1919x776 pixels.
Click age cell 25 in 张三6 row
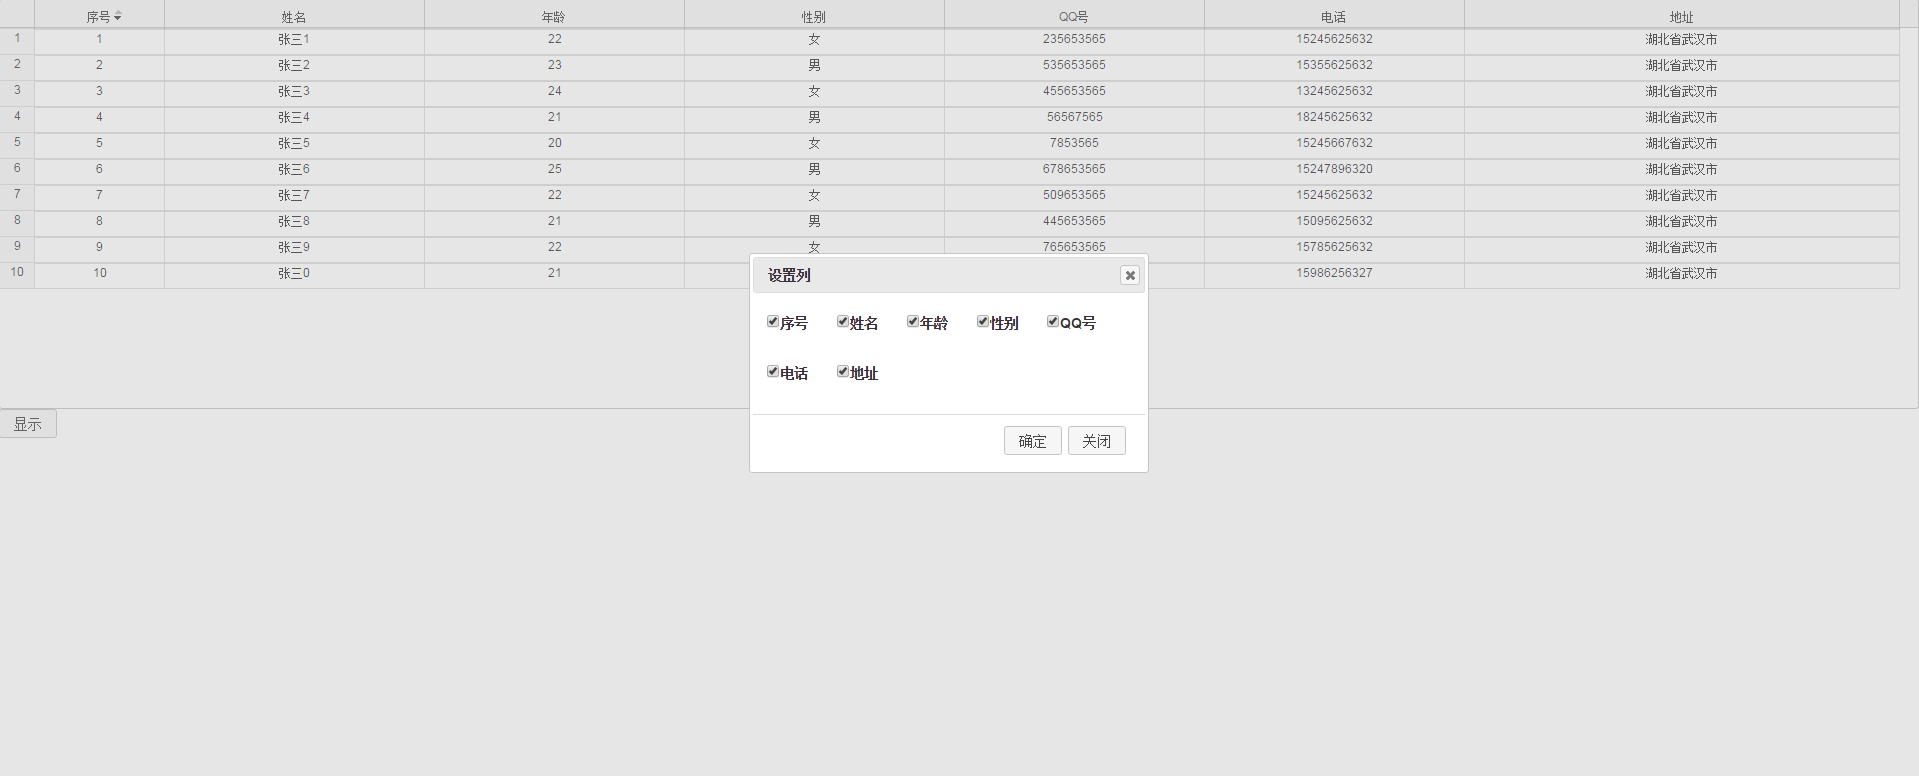coord(554,169)
